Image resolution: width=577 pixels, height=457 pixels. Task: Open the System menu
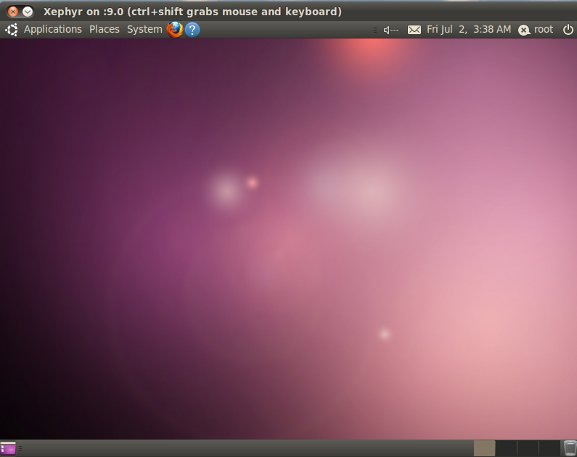pos(144,29)
